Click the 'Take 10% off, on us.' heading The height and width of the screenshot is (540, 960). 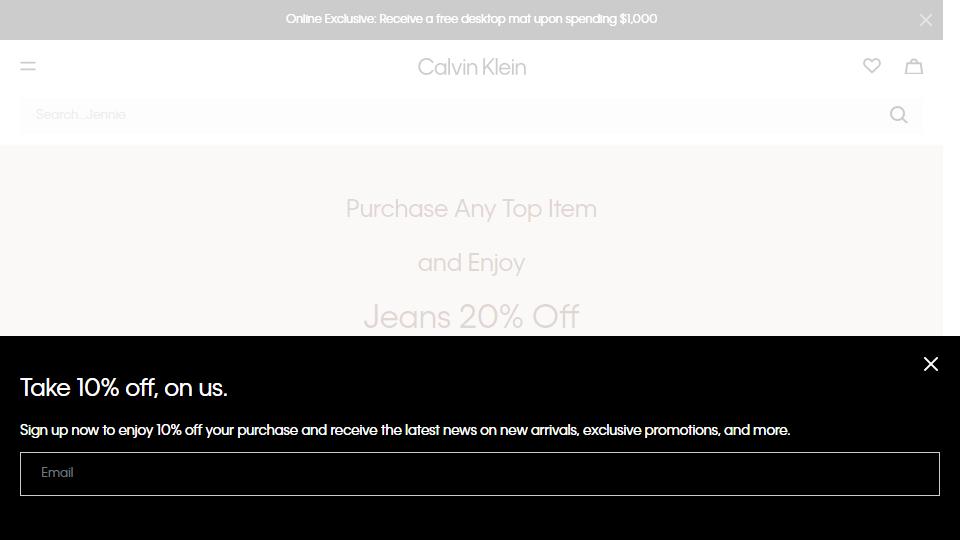[x=124, y=388]
